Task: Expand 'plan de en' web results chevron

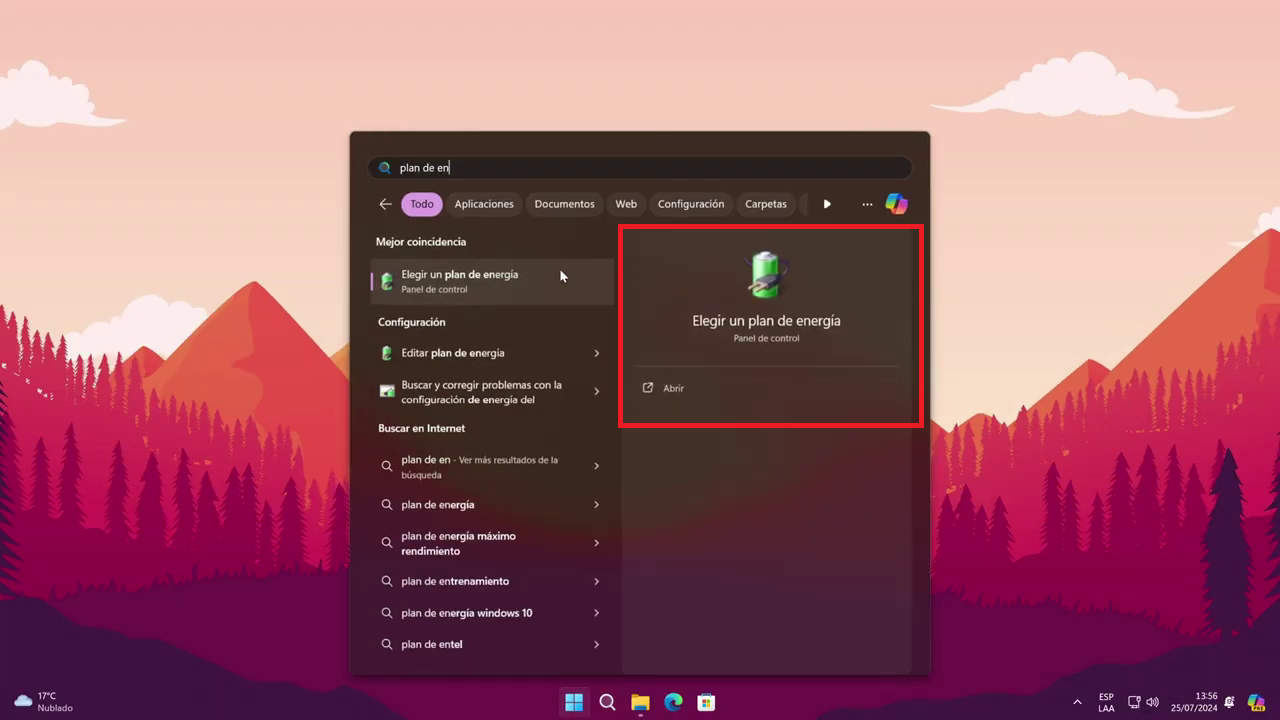Action: coord(597,466)
